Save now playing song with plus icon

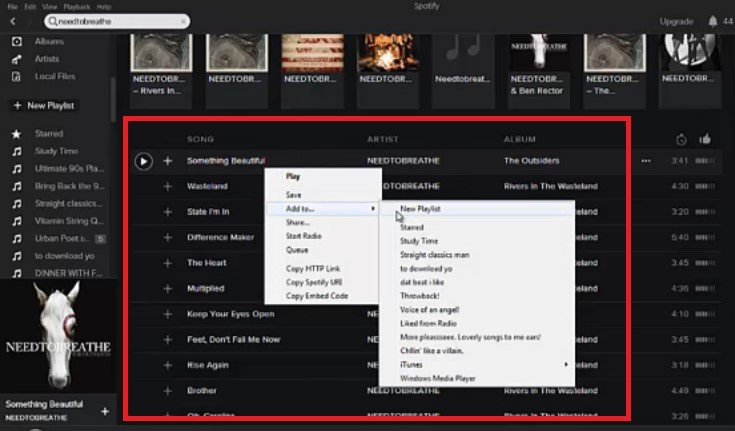[x=105, y=411]
